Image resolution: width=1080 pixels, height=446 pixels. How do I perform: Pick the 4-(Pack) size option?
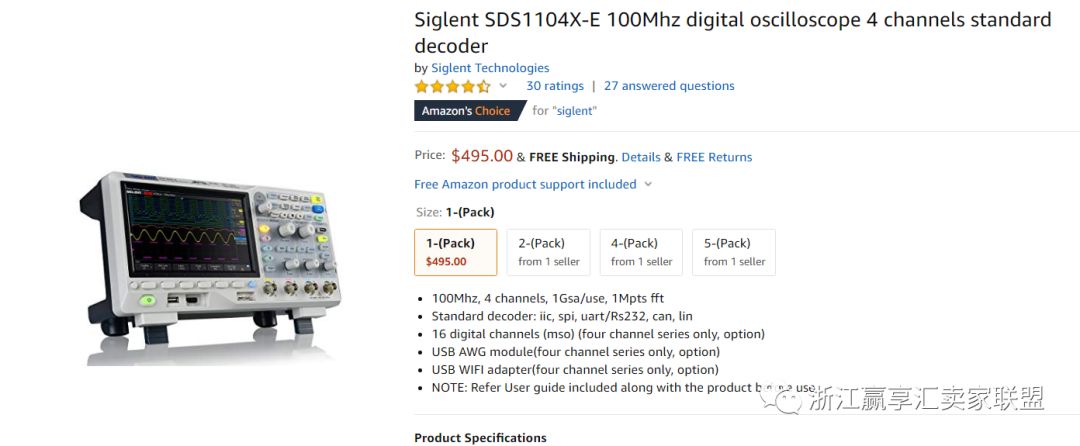pos(641,252)
